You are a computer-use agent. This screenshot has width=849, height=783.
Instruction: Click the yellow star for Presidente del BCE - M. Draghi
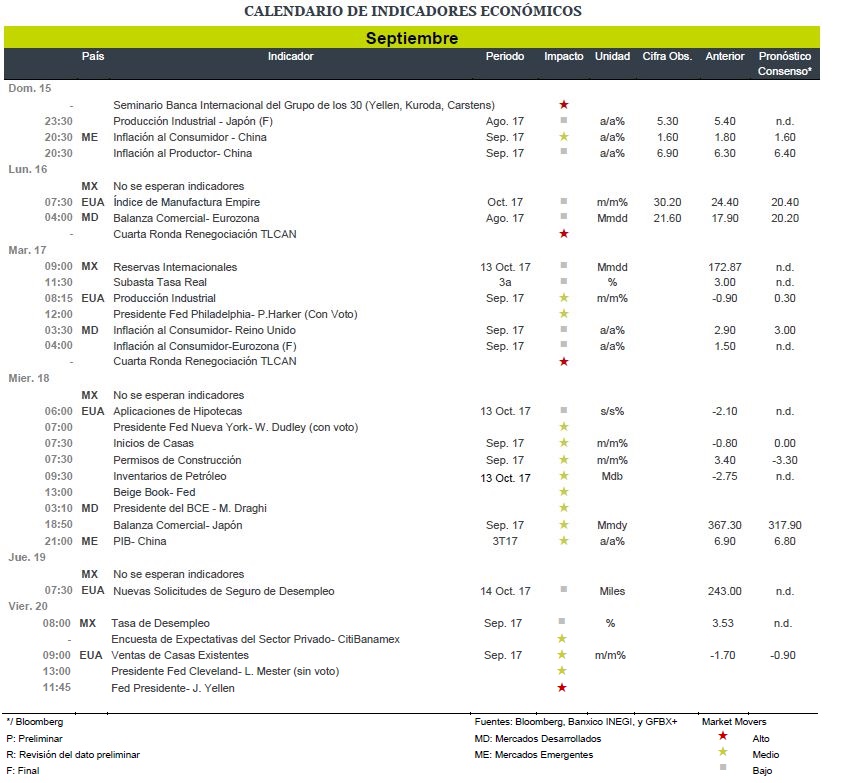click(564, 507)
